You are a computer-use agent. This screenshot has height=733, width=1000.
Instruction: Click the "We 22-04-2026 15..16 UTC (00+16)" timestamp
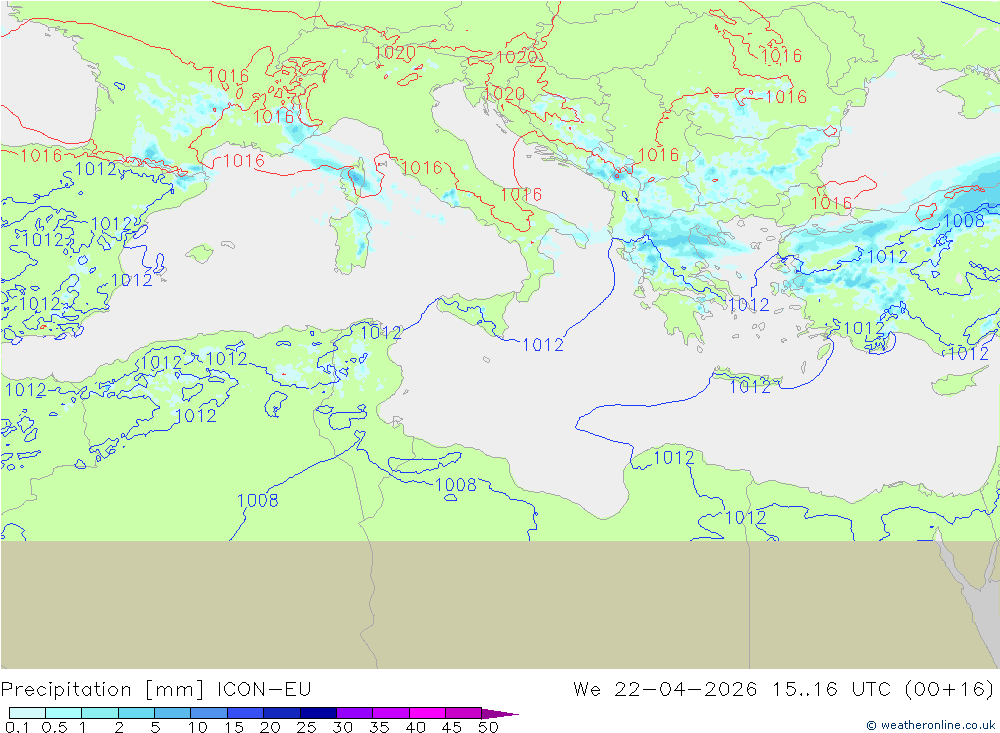tap(783, 690)
